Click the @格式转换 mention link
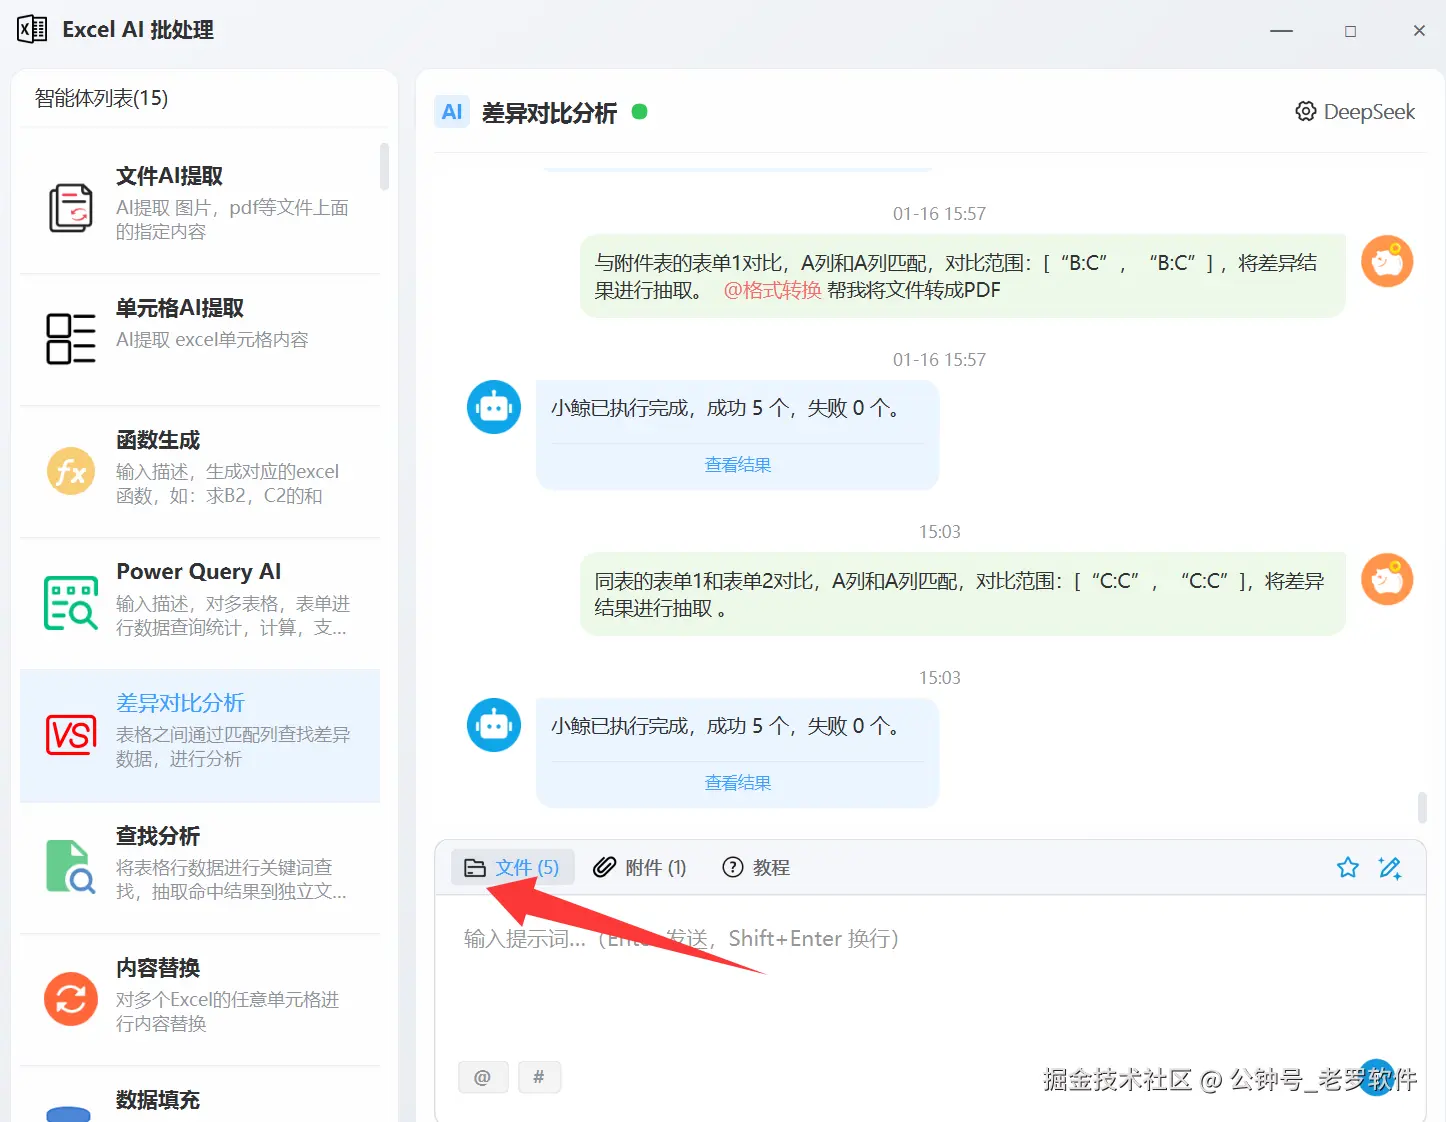Screen dimensions: 1446x1122 pyautogui.click(x=772, y=290)
